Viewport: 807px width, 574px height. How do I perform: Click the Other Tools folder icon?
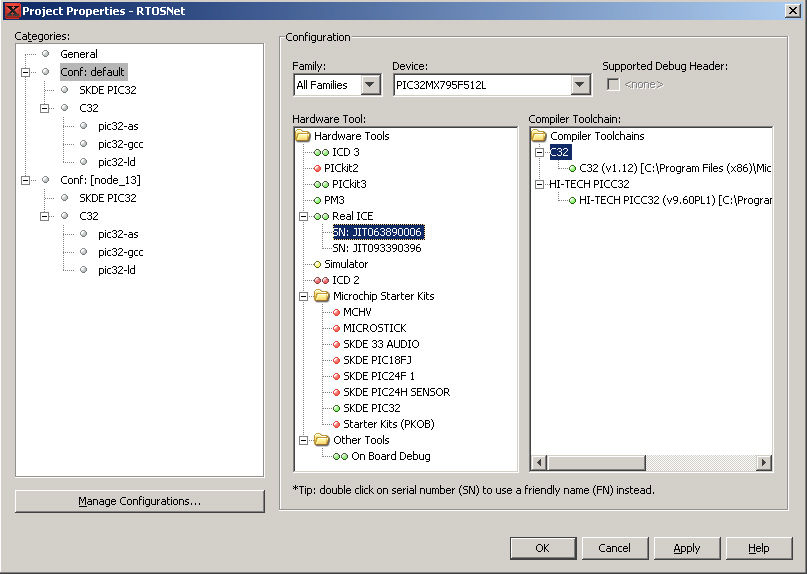(x=321, y=440)
